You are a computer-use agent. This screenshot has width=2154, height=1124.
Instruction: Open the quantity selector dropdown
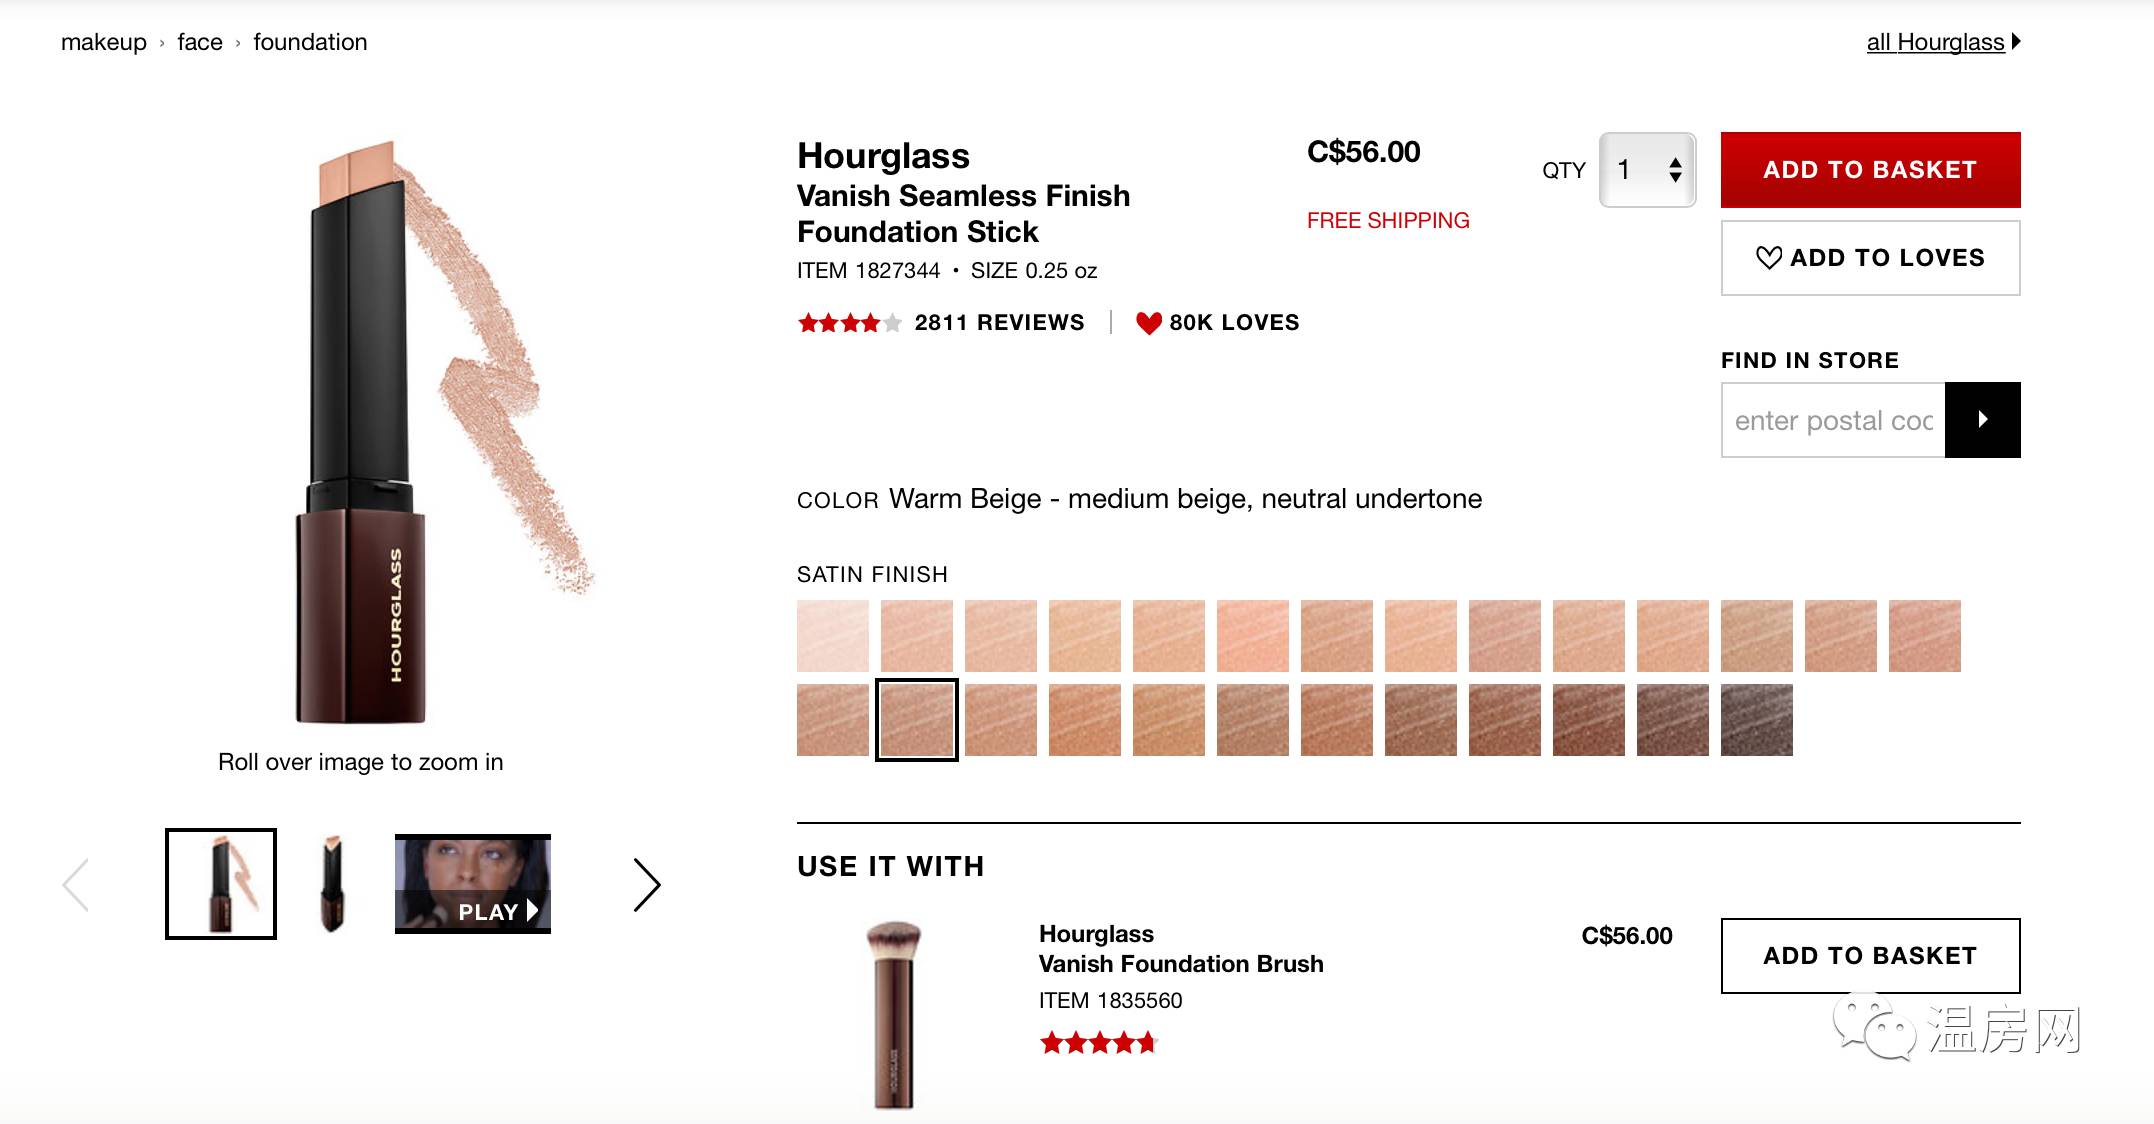click(x=1647, y=170)
